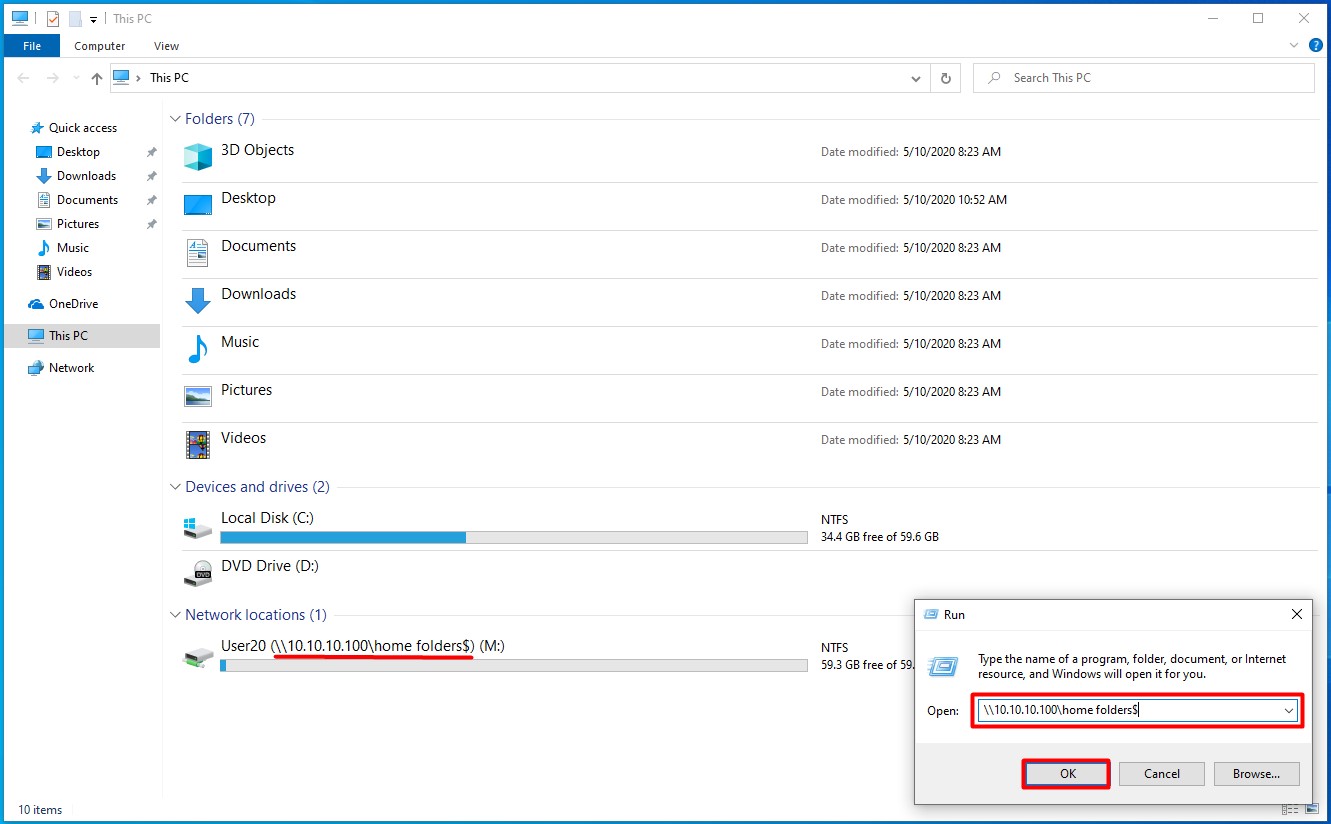Viewport: 1331px width, 824px height.
Task: Collapse the Network locations group
Action: pyautogui.click(x=174, y=615)
